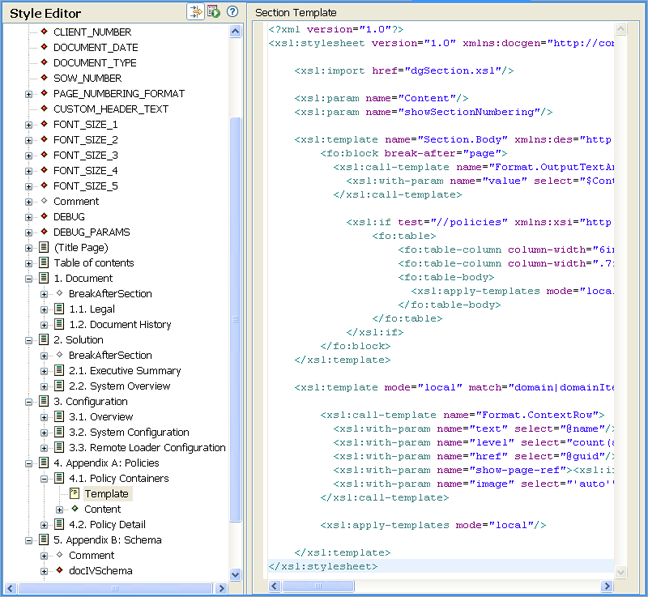This screenshot has width=648, height=597.
Task: Select the CUSTOM_HEADER_TEXT item
Action: coord(111,109)
